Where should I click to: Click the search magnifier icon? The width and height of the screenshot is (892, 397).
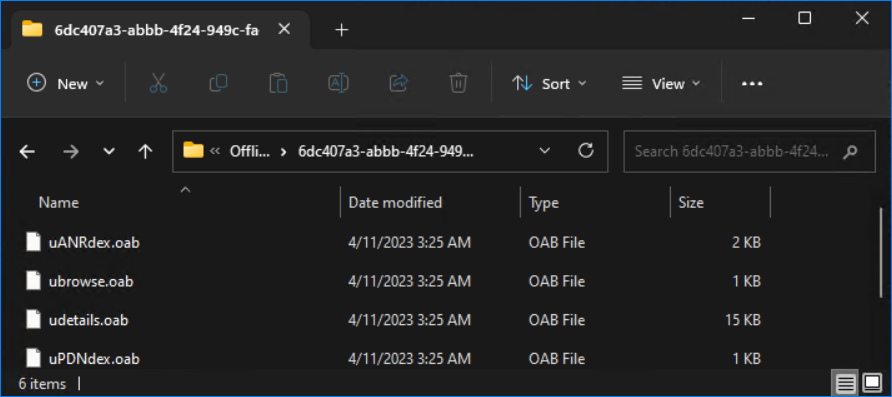pos(850,152)
